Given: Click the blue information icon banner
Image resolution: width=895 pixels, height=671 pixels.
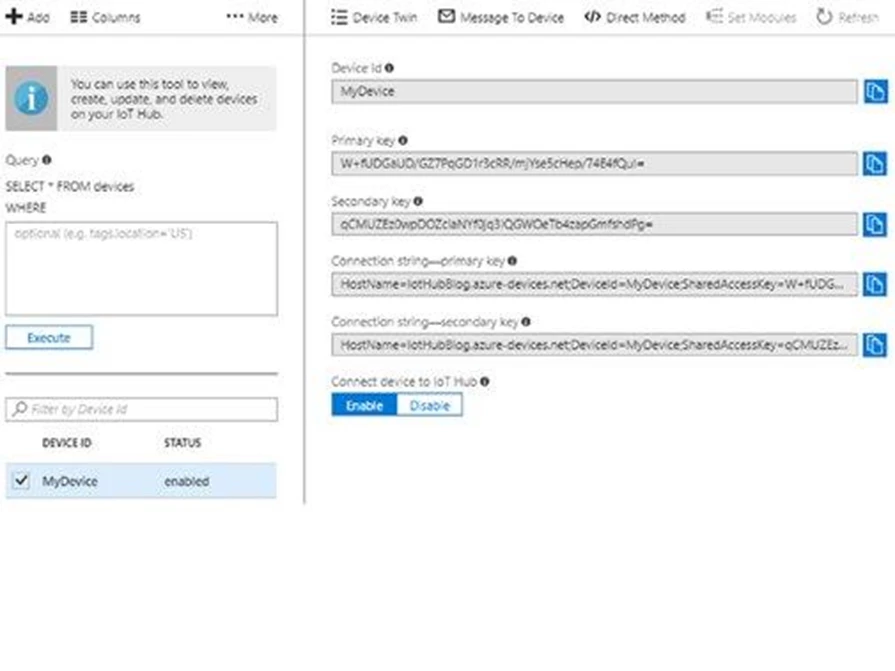Looking at the screenshot, I should 31,98.
